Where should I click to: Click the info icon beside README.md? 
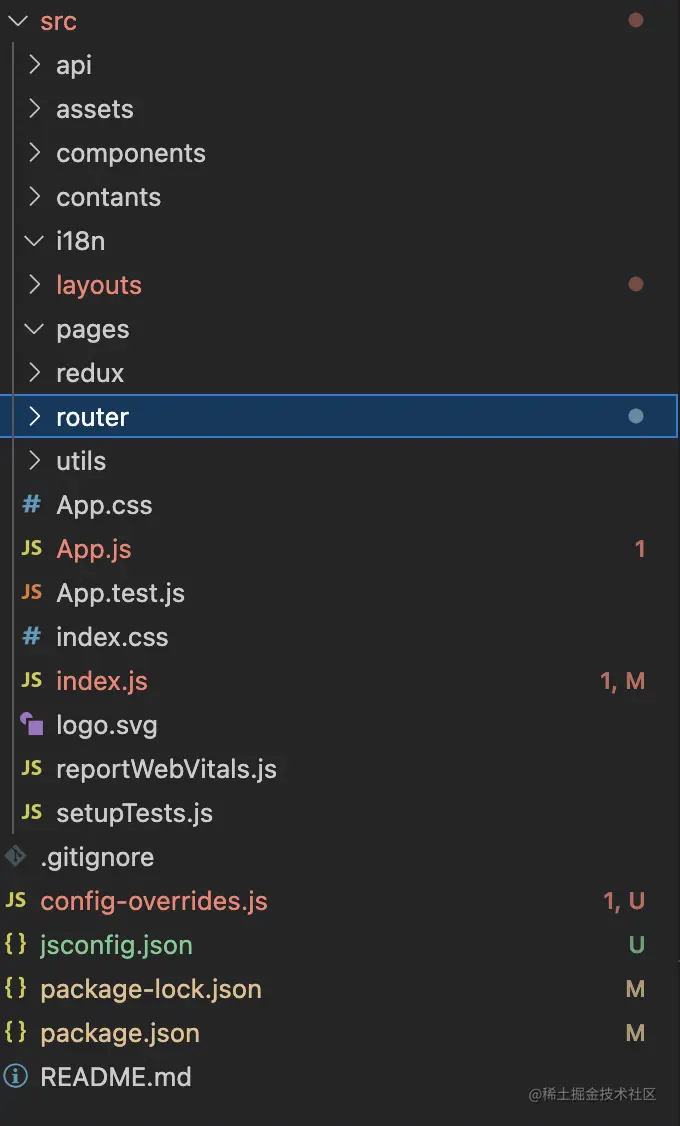(x=16, y=1077)
